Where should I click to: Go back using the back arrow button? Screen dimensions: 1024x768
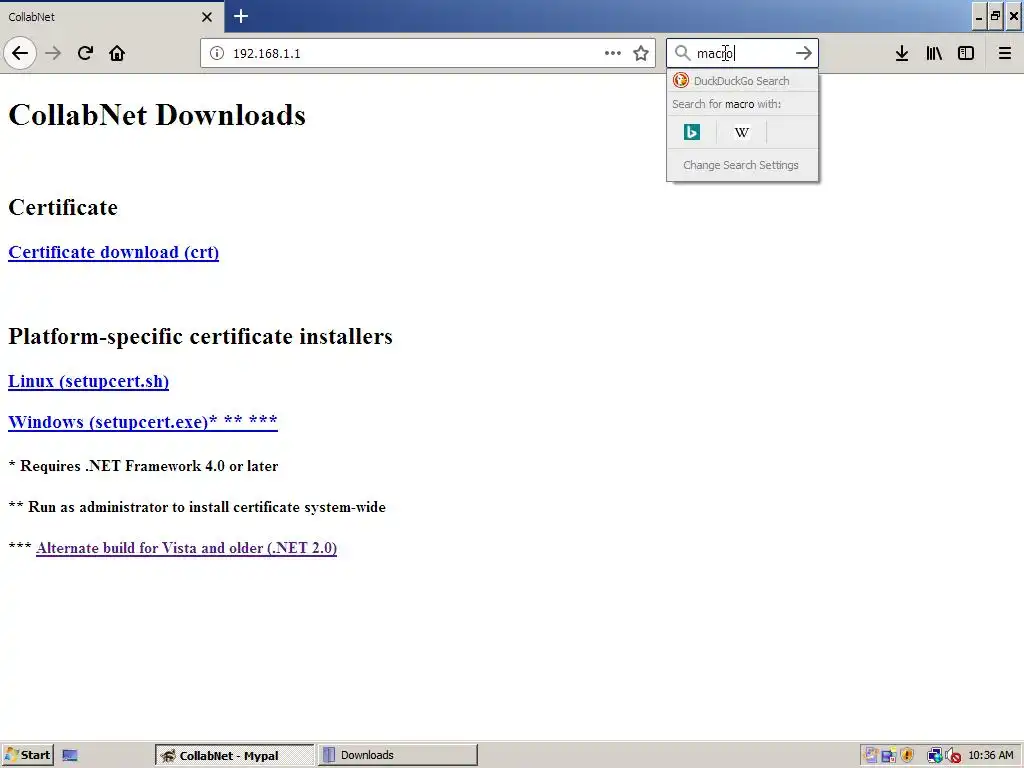(20, 53)
